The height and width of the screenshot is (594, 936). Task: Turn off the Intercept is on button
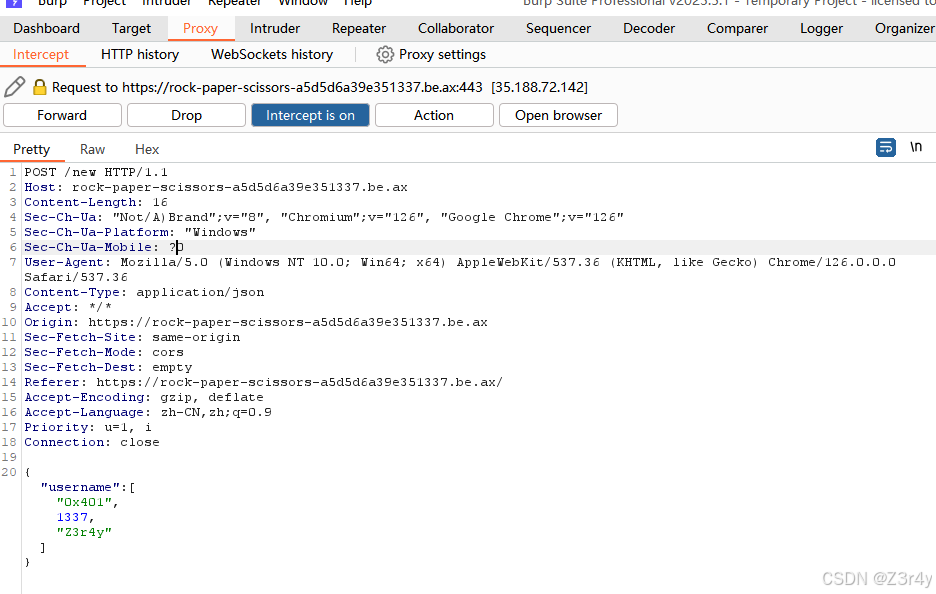coord(310,115)
